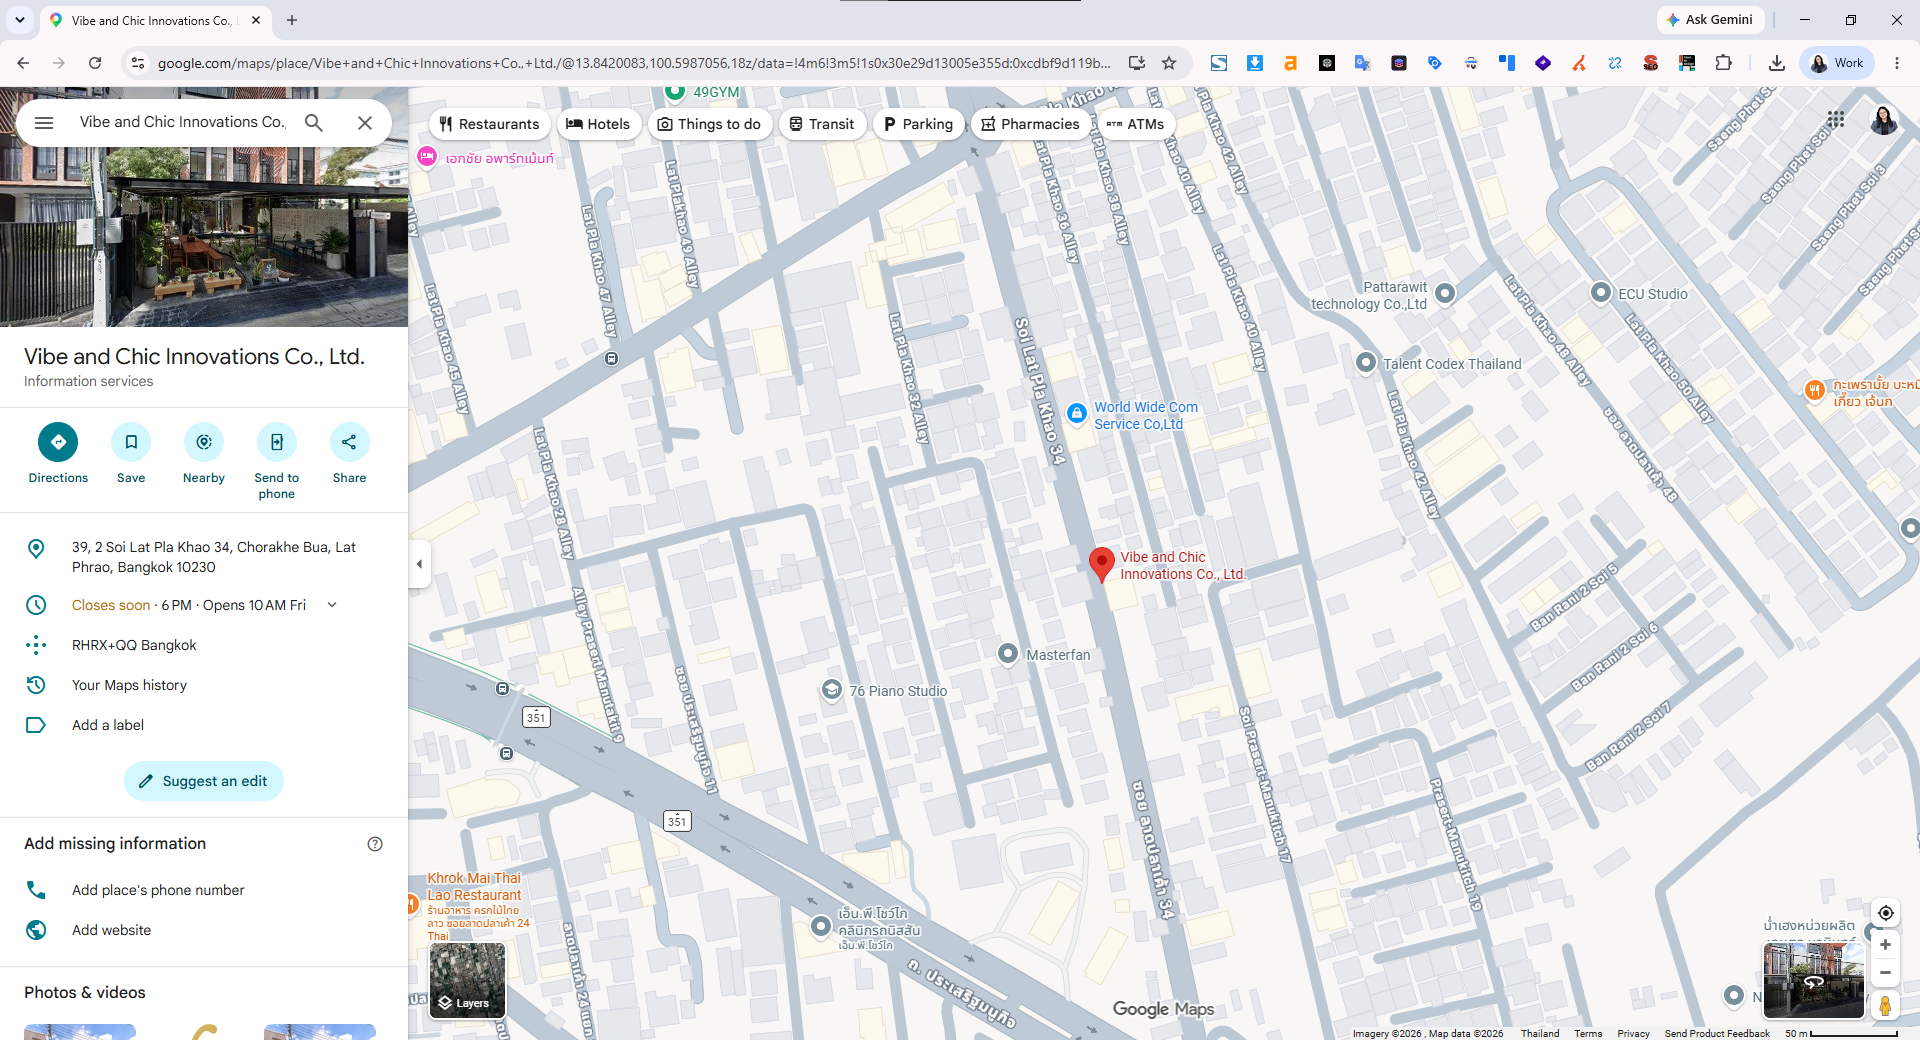Show your location on map
Image resolution: width=1920 pixels, height=1040 pixels.
click(1885, 913)
